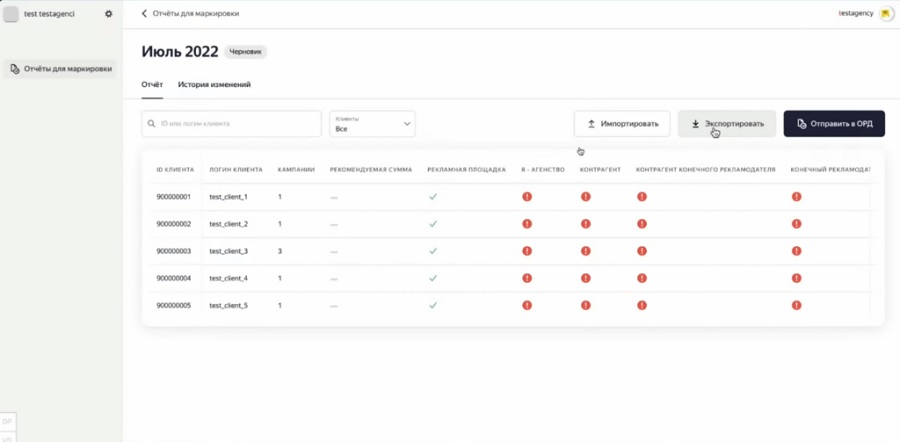Focus the ID или логин клиента search field
Image resolution: width=900 pixels, height=442 pixels.
(x=235, y=124)
